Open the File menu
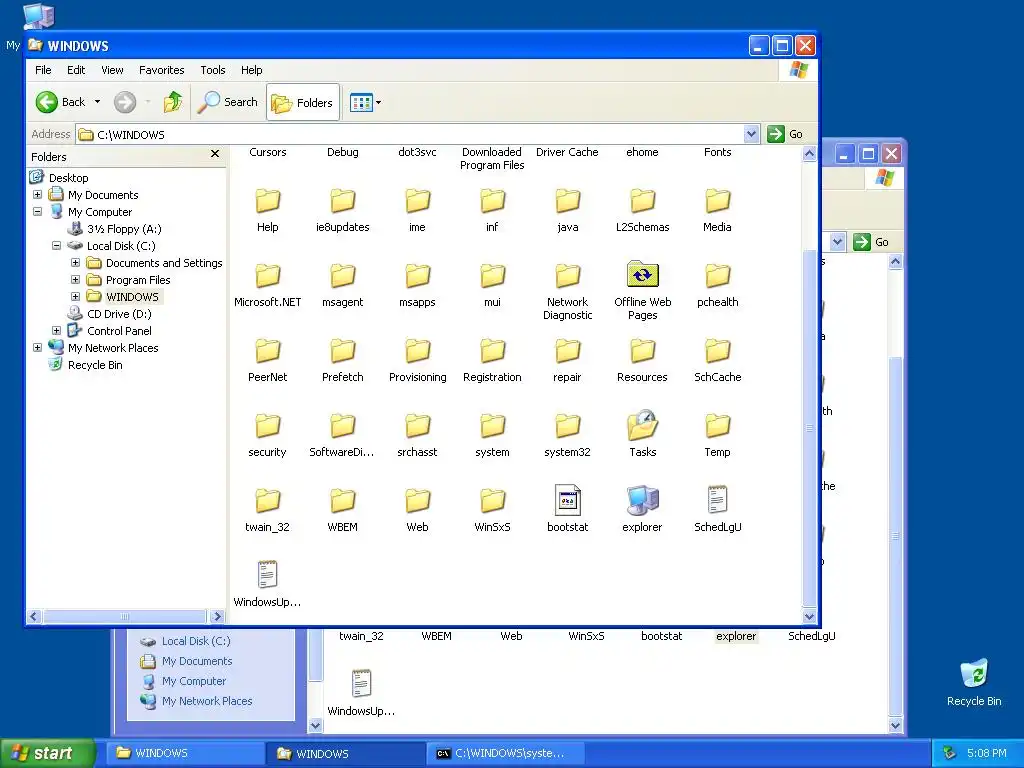1024x768 pixels. coord(43,70)
